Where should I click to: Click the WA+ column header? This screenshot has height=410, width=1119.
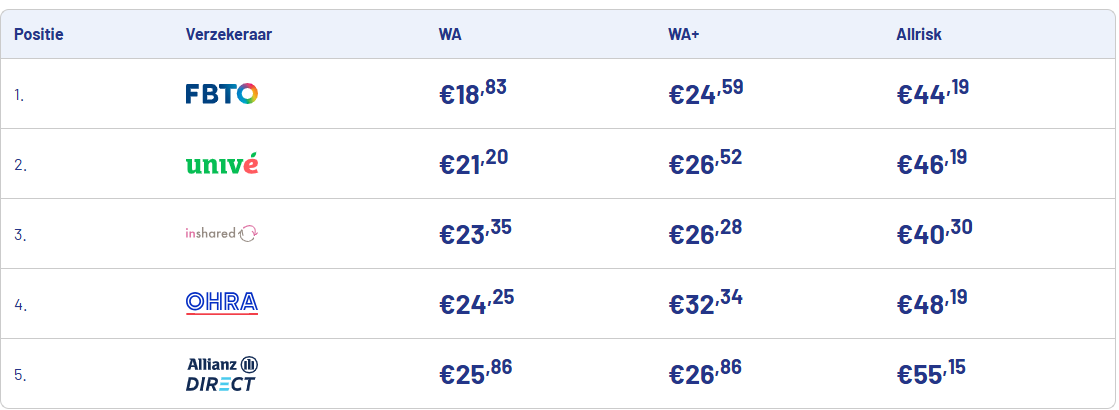pos(683,35)
